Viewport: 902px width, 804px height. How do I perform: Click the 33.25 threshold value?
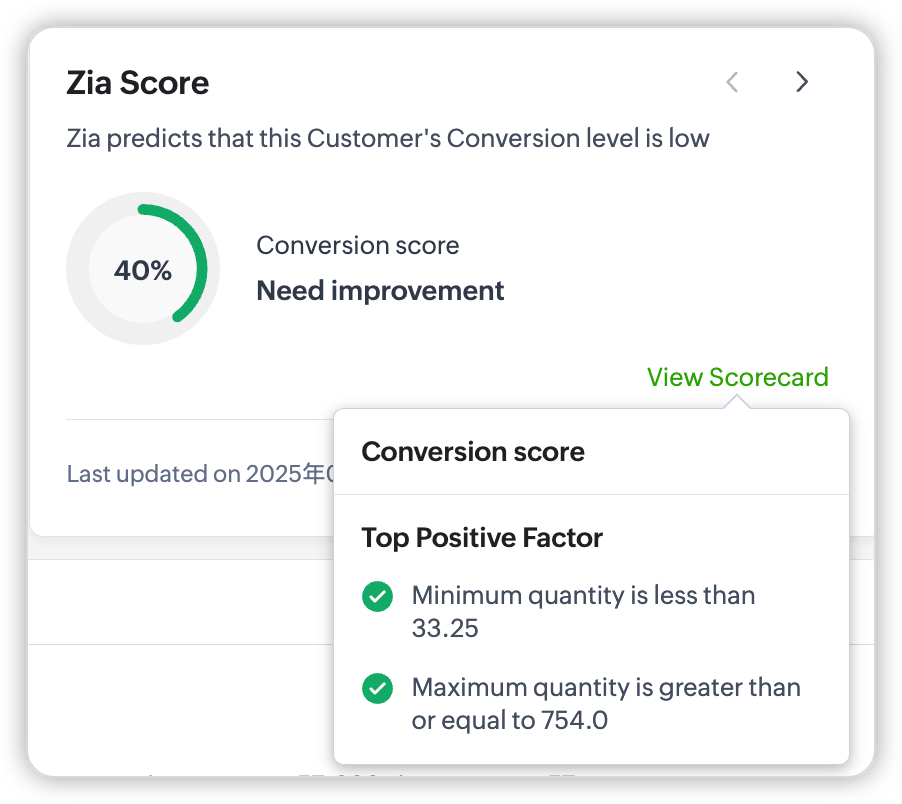445,628
